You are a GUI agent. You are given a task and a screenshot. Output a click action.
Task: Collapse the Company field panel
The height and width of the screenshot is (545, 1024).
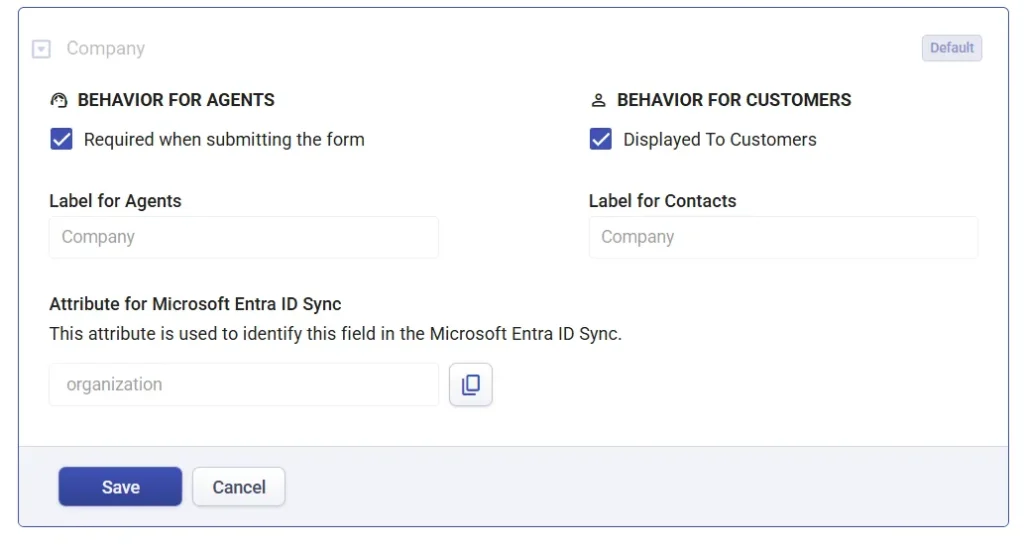[x=41, y=49]
